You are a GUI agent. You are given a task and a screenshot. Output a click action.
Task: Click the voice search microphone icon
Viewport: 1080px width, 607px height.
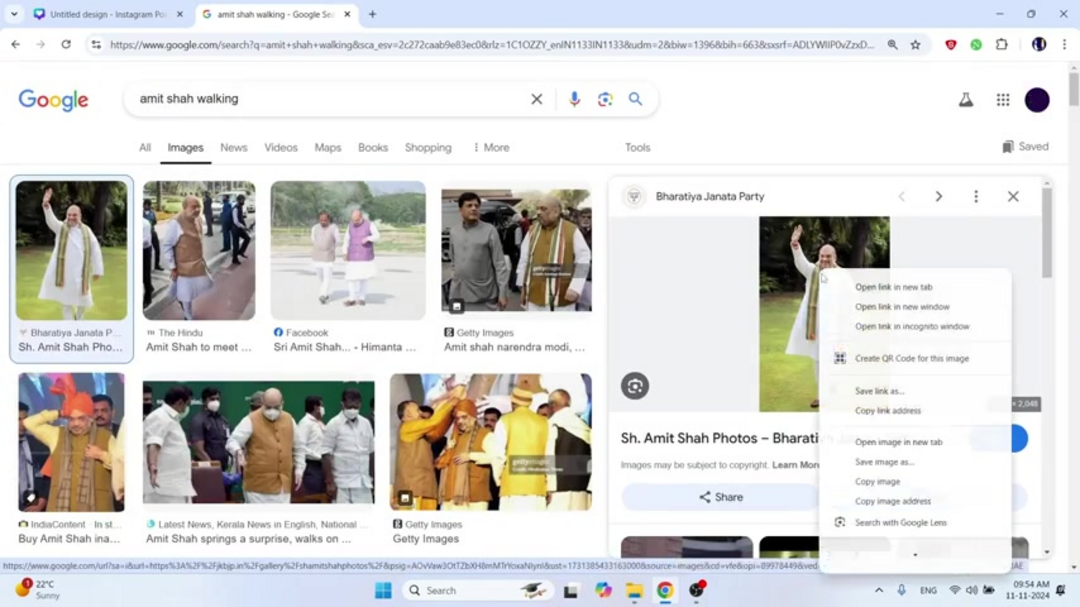[x=574, y=99]
